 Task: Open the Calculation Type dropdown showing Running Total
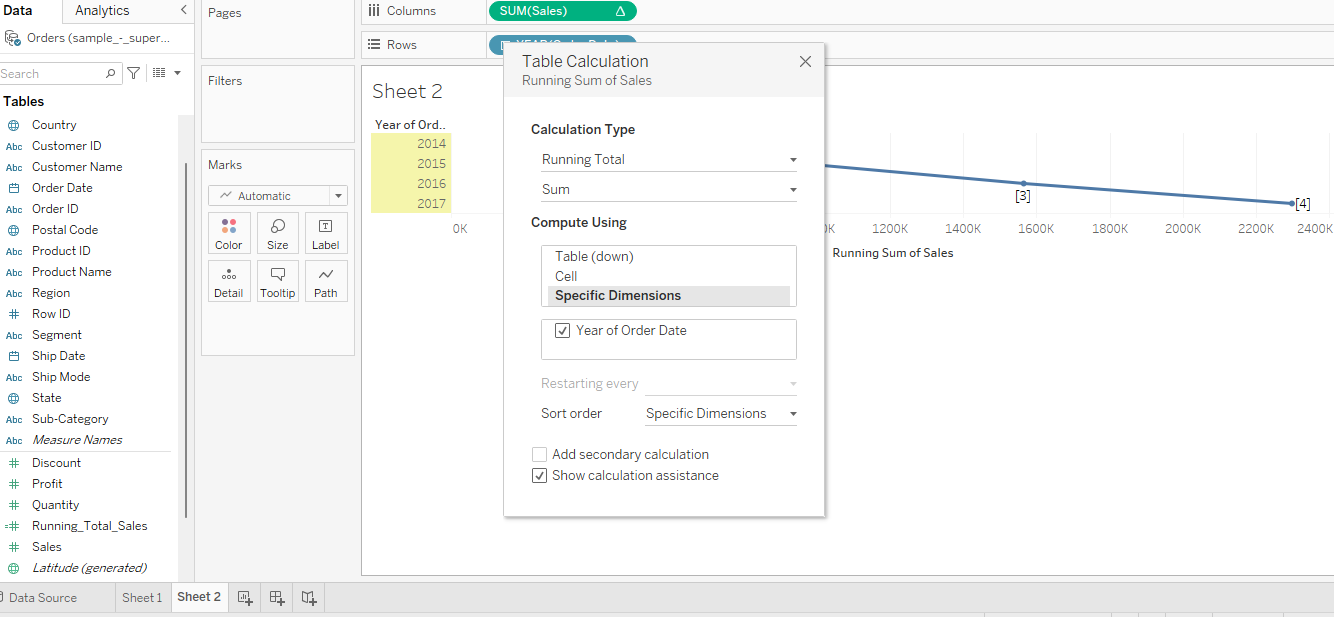click(x=668, y=159)
